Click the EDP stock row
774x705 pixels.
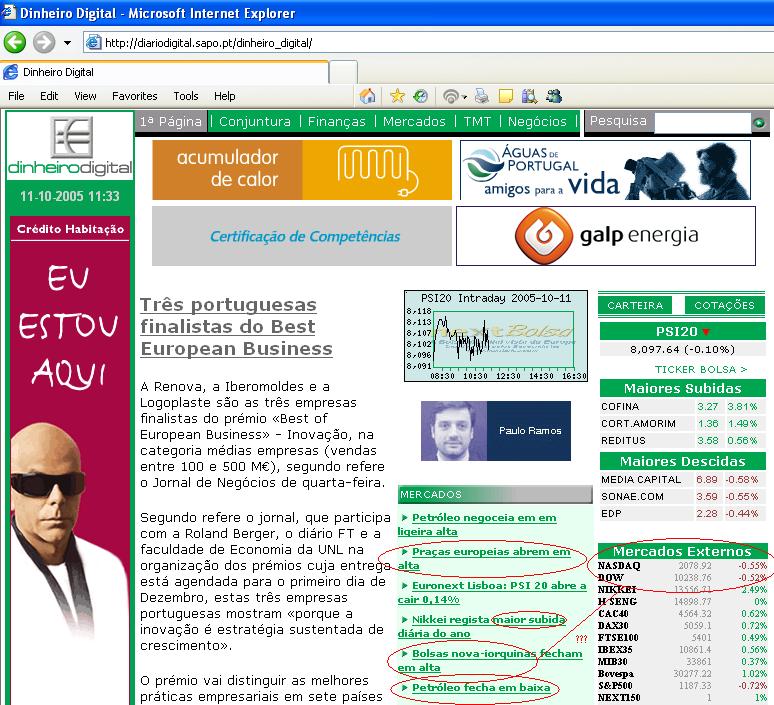coord(682,513)
